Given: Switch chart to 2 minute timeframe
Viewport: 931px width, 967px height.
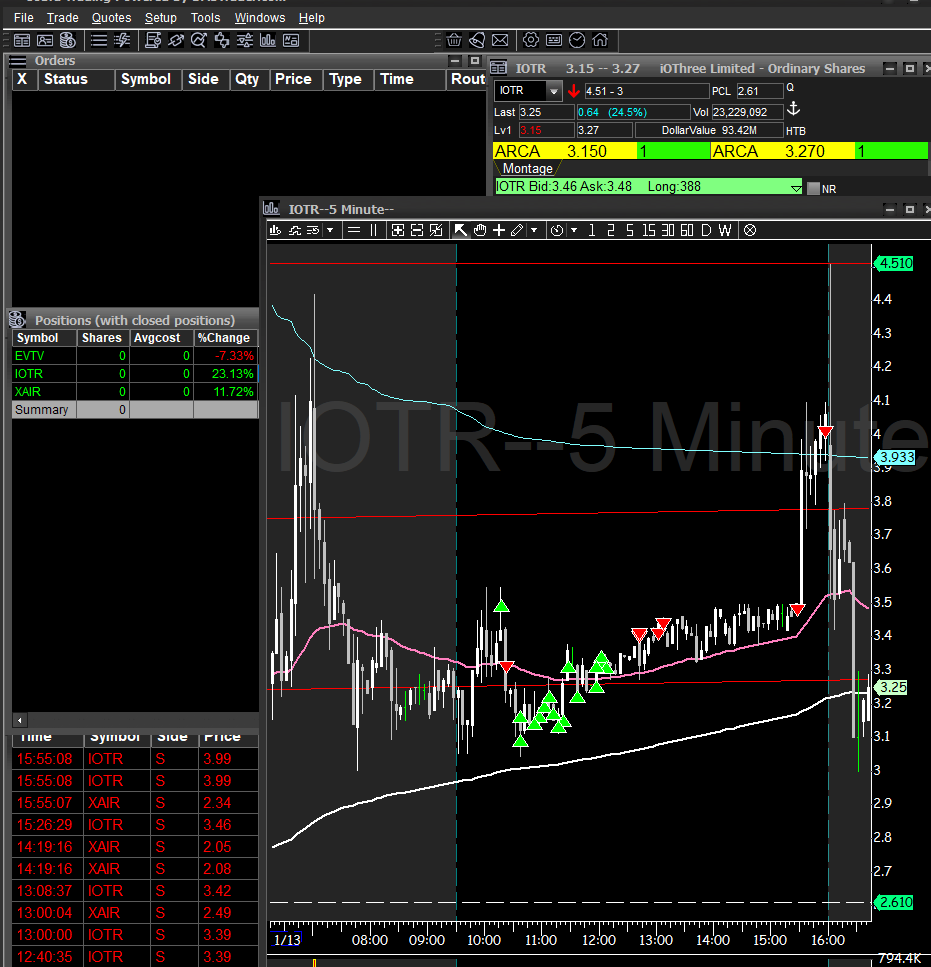Looking at the screenshot, I should pos(610,231).
